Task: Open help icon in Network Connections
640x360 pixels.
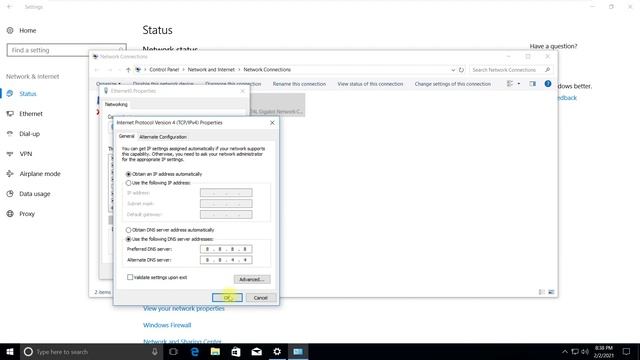Action: (548, 84)
